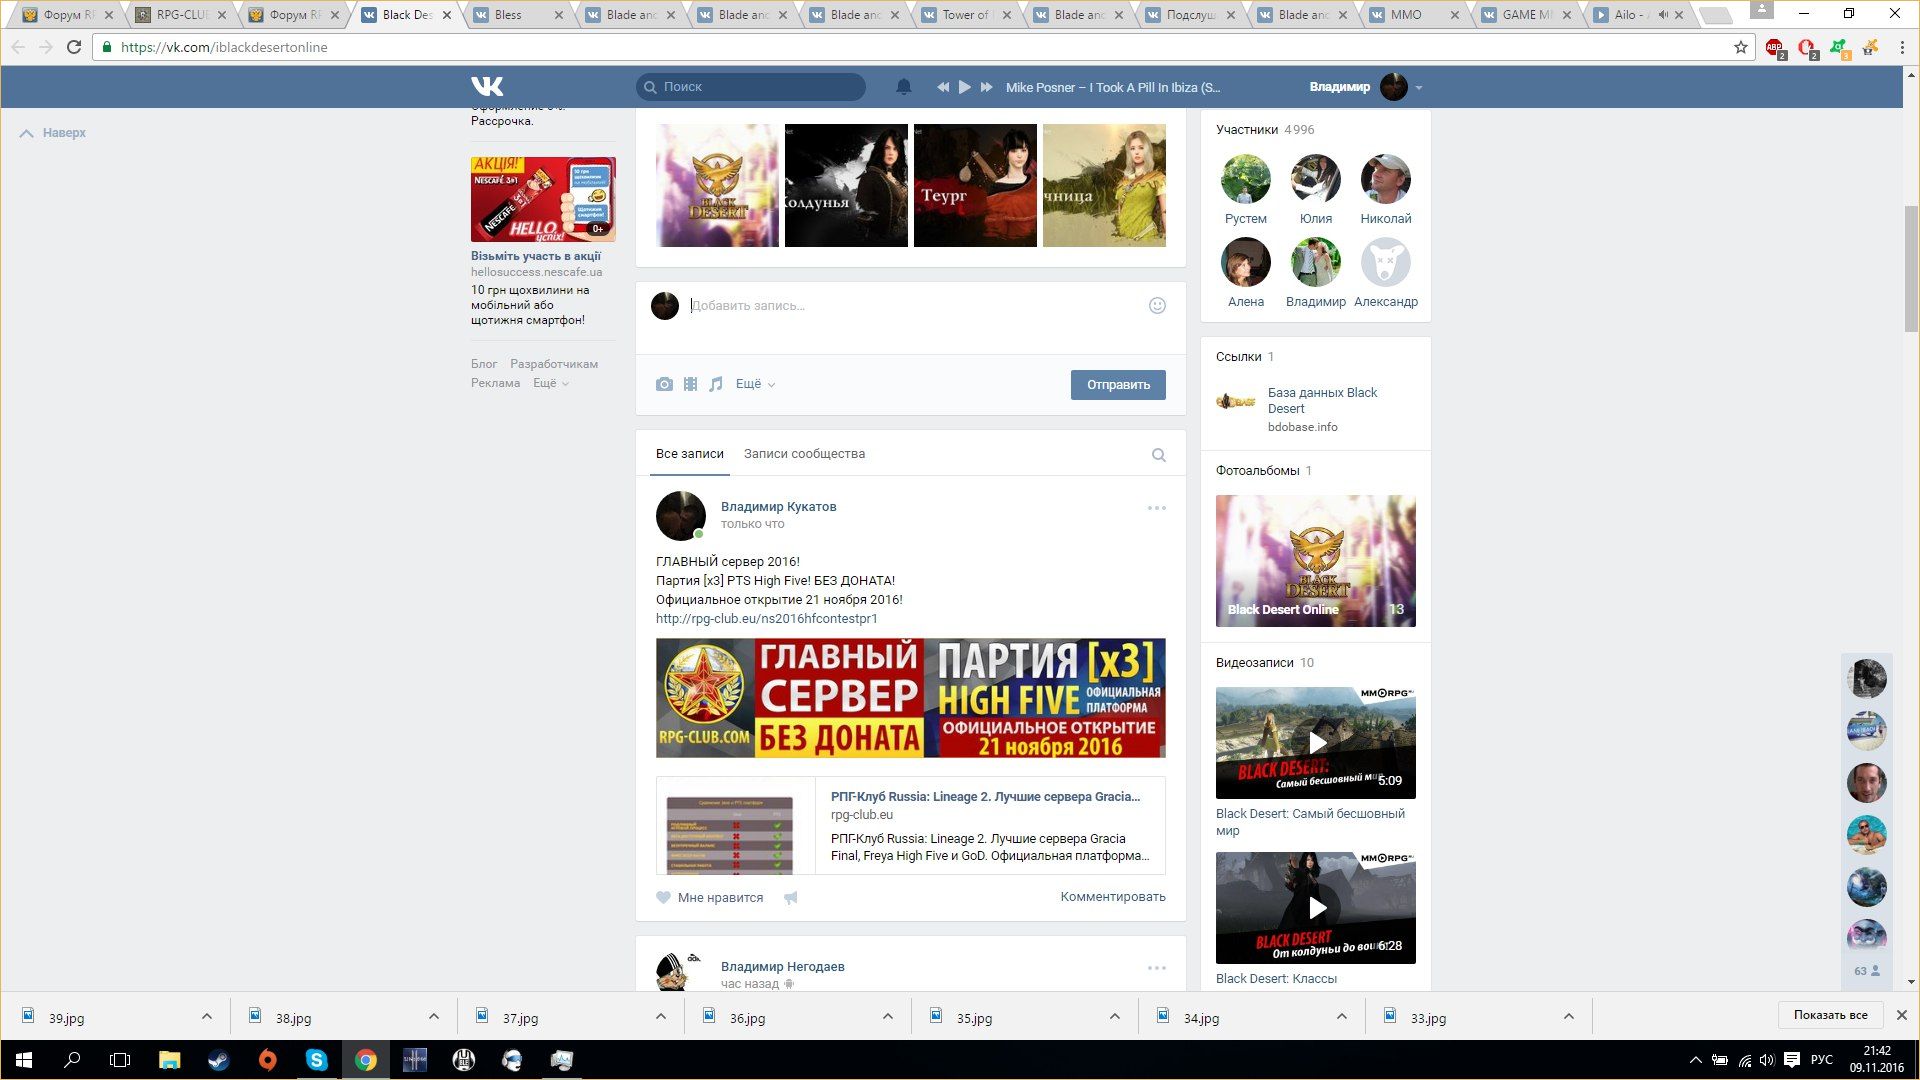Click the VK logo in header
The width and height of the screenshot is (1920, 1080).
coord(487,87)
